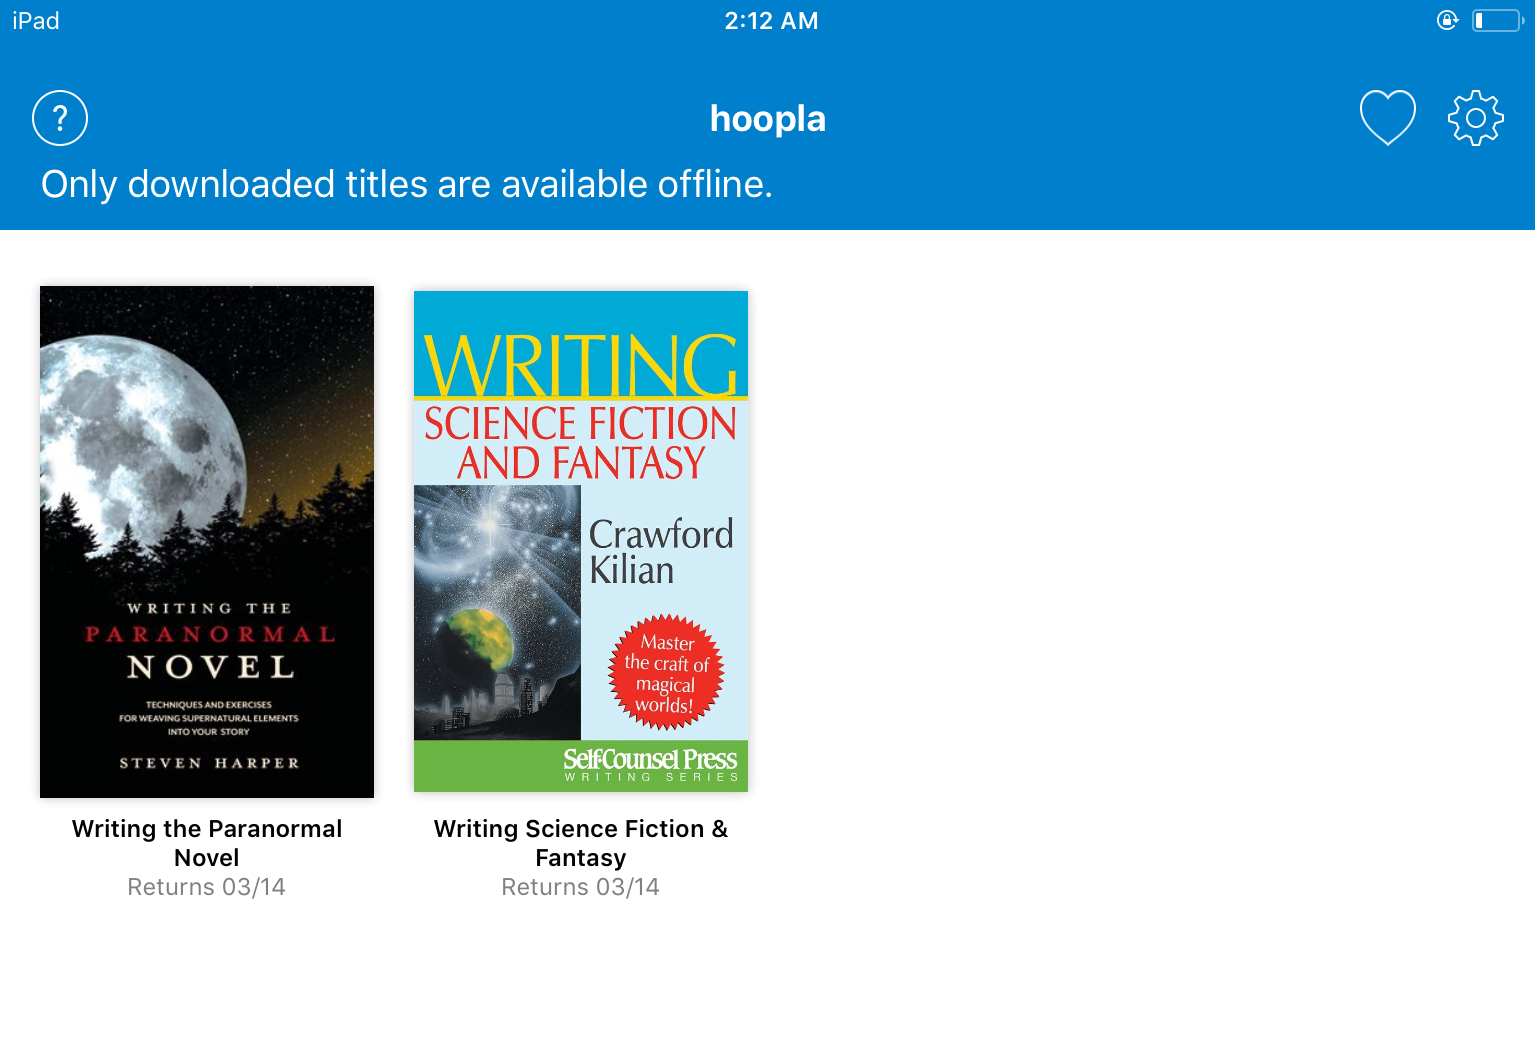This screenshot has width=1535, height=1041.
Task: Click the hoopla title in header
Action: pyautogui.click(x=767, y=119)
